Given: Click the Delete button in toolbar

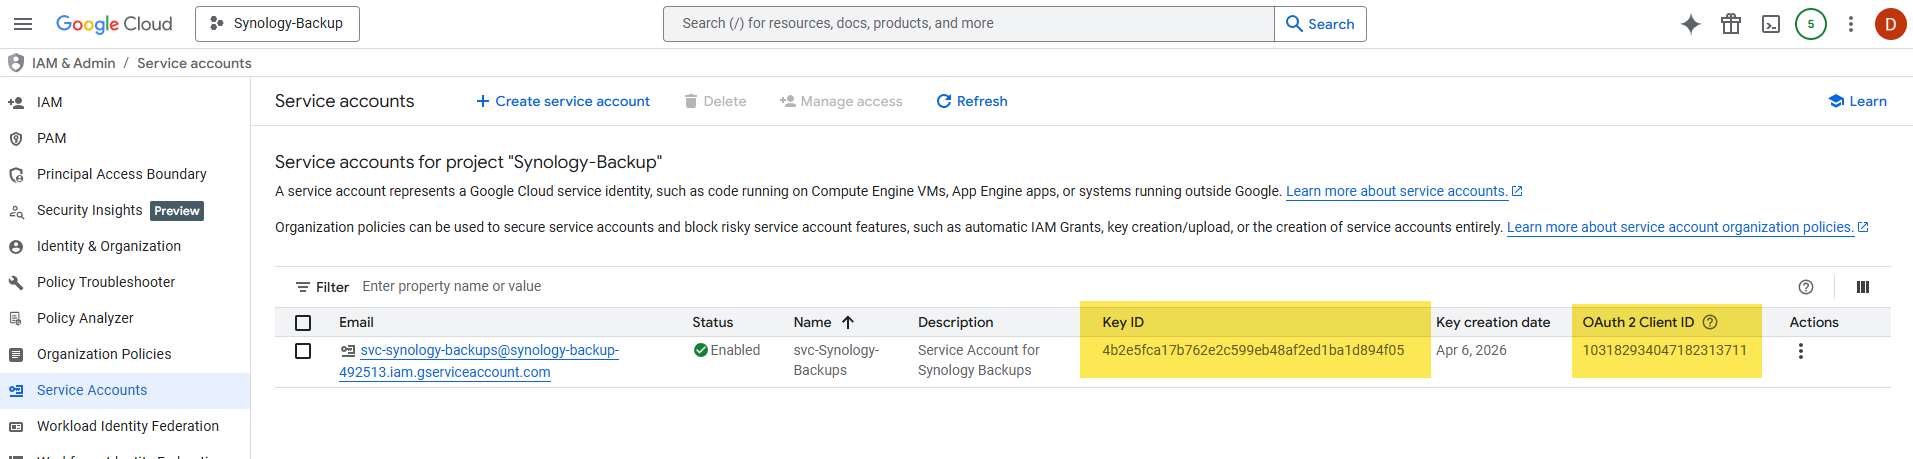Looking at the screenshot, I should [715, 101].
